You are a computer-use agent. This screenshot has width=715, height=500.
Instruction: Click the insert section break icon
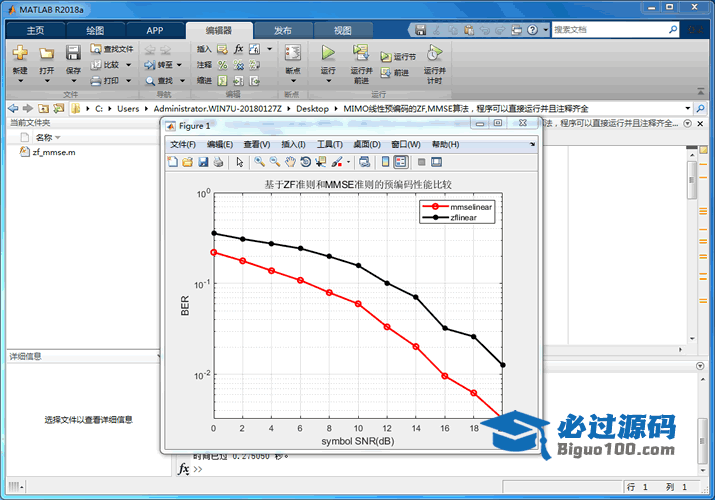(222, 49)
